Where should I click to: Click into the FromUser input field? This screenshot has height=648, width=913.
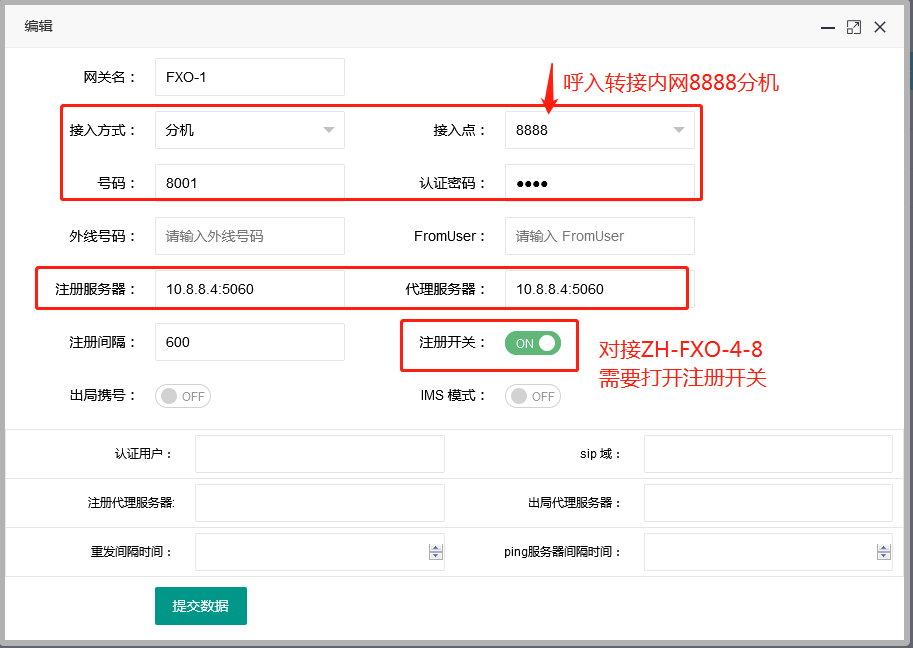pyautogui.click(x=599, y=236)
